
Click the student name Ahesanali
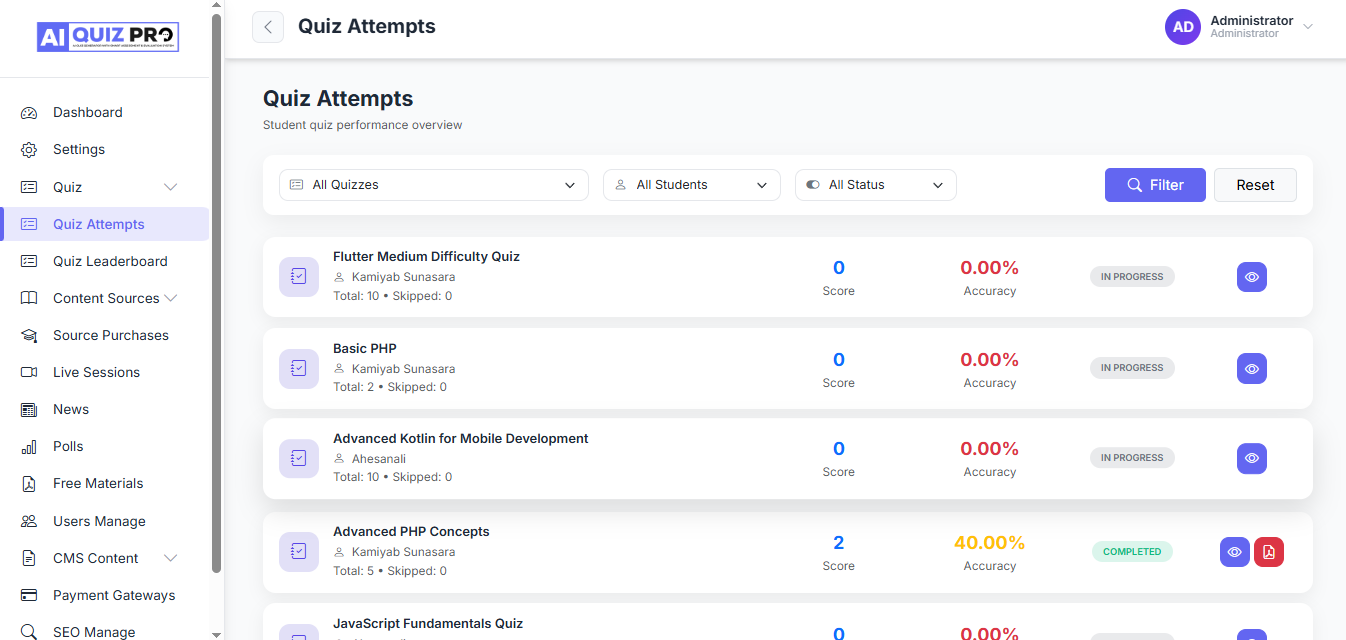(379, 459)
